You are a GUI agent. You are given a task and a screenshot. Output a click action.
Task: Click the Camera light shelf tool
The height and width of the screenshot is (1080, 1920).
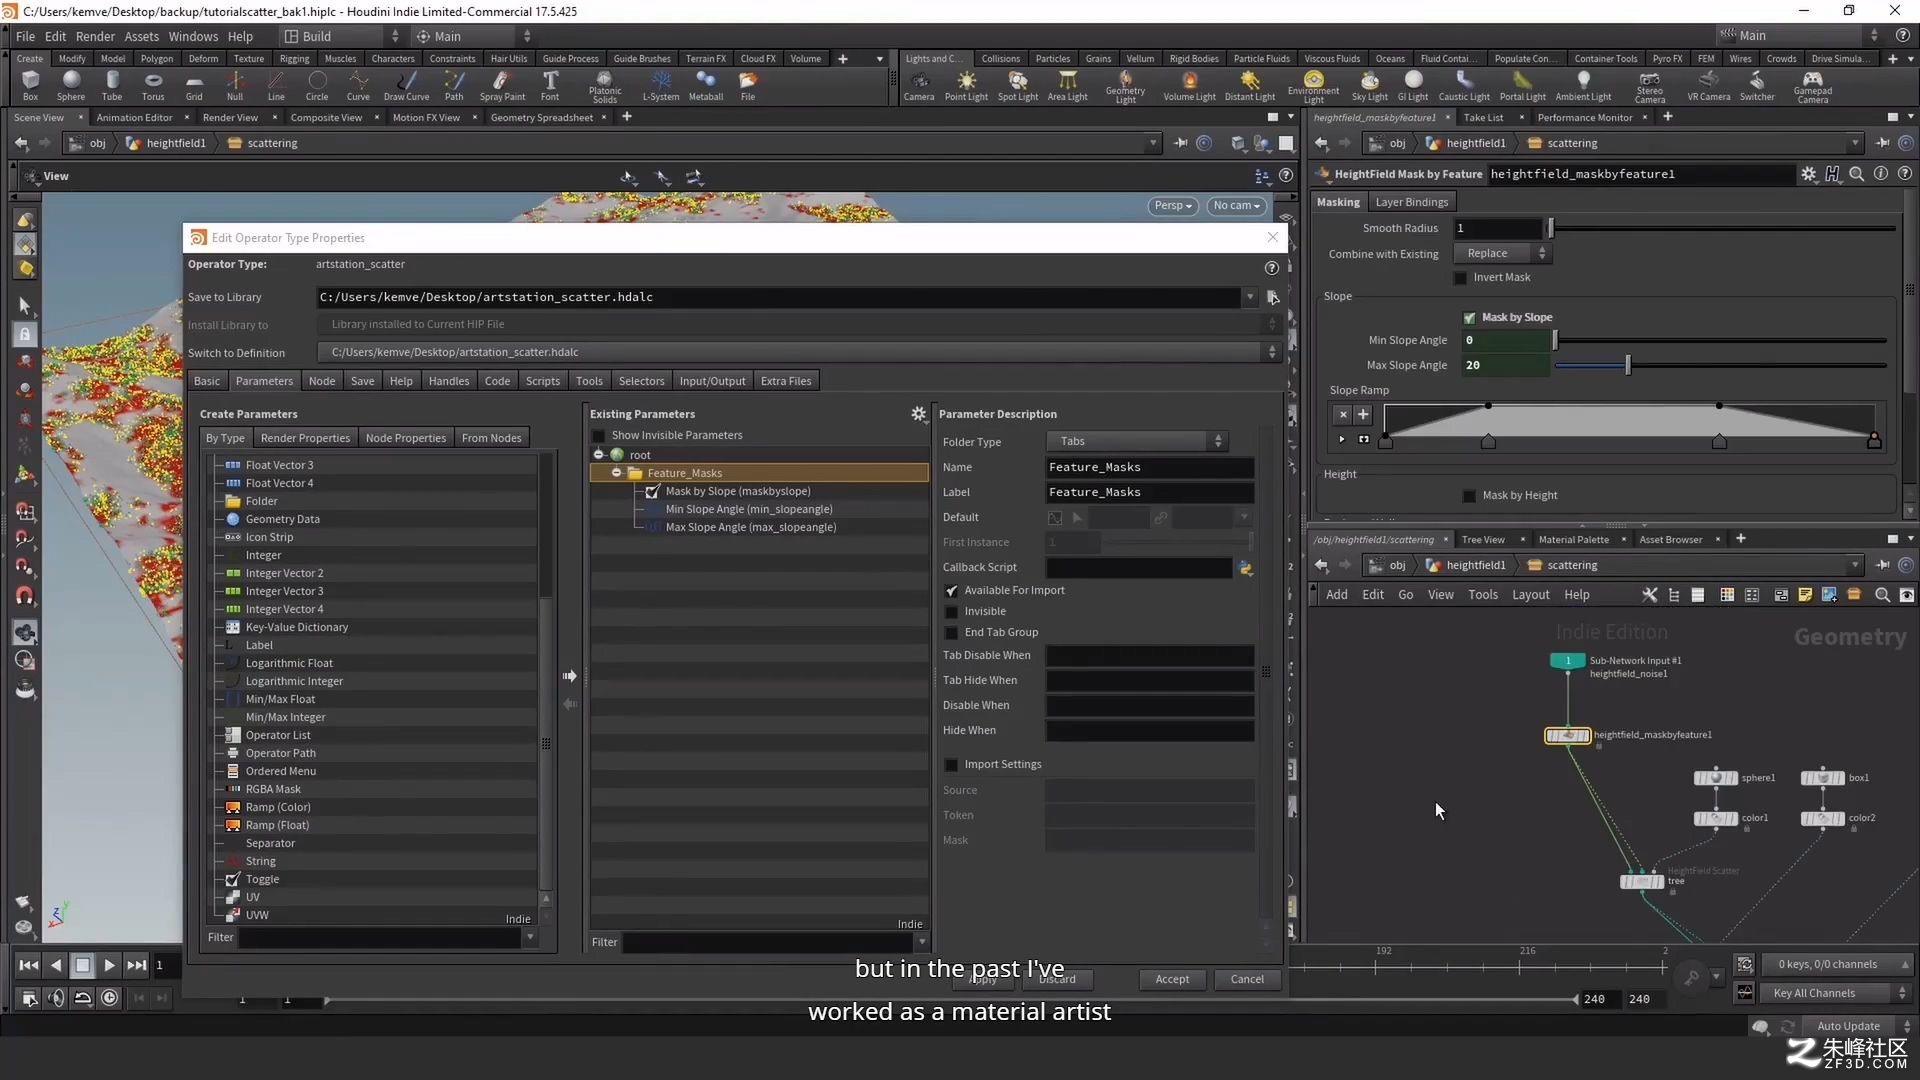919,85
